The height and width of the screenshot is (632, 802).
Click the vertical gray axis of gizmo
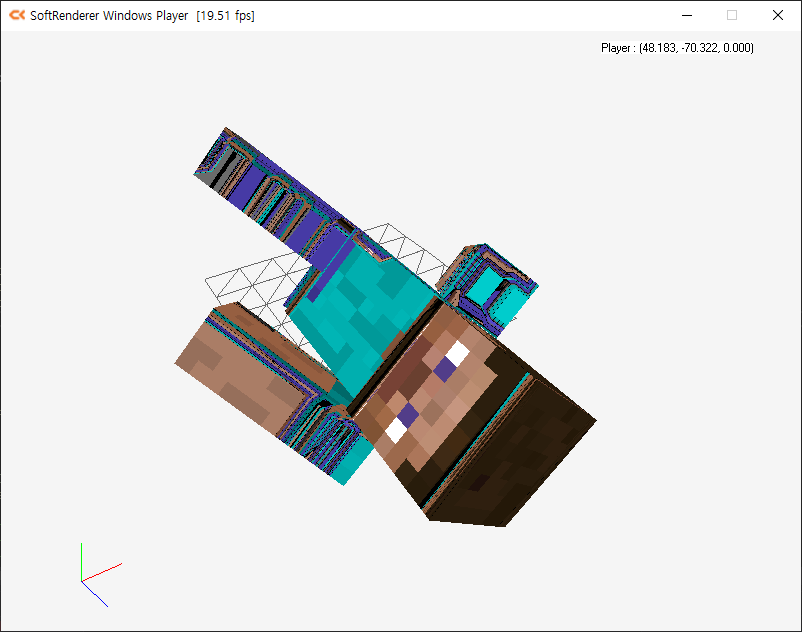coord(81,560)
